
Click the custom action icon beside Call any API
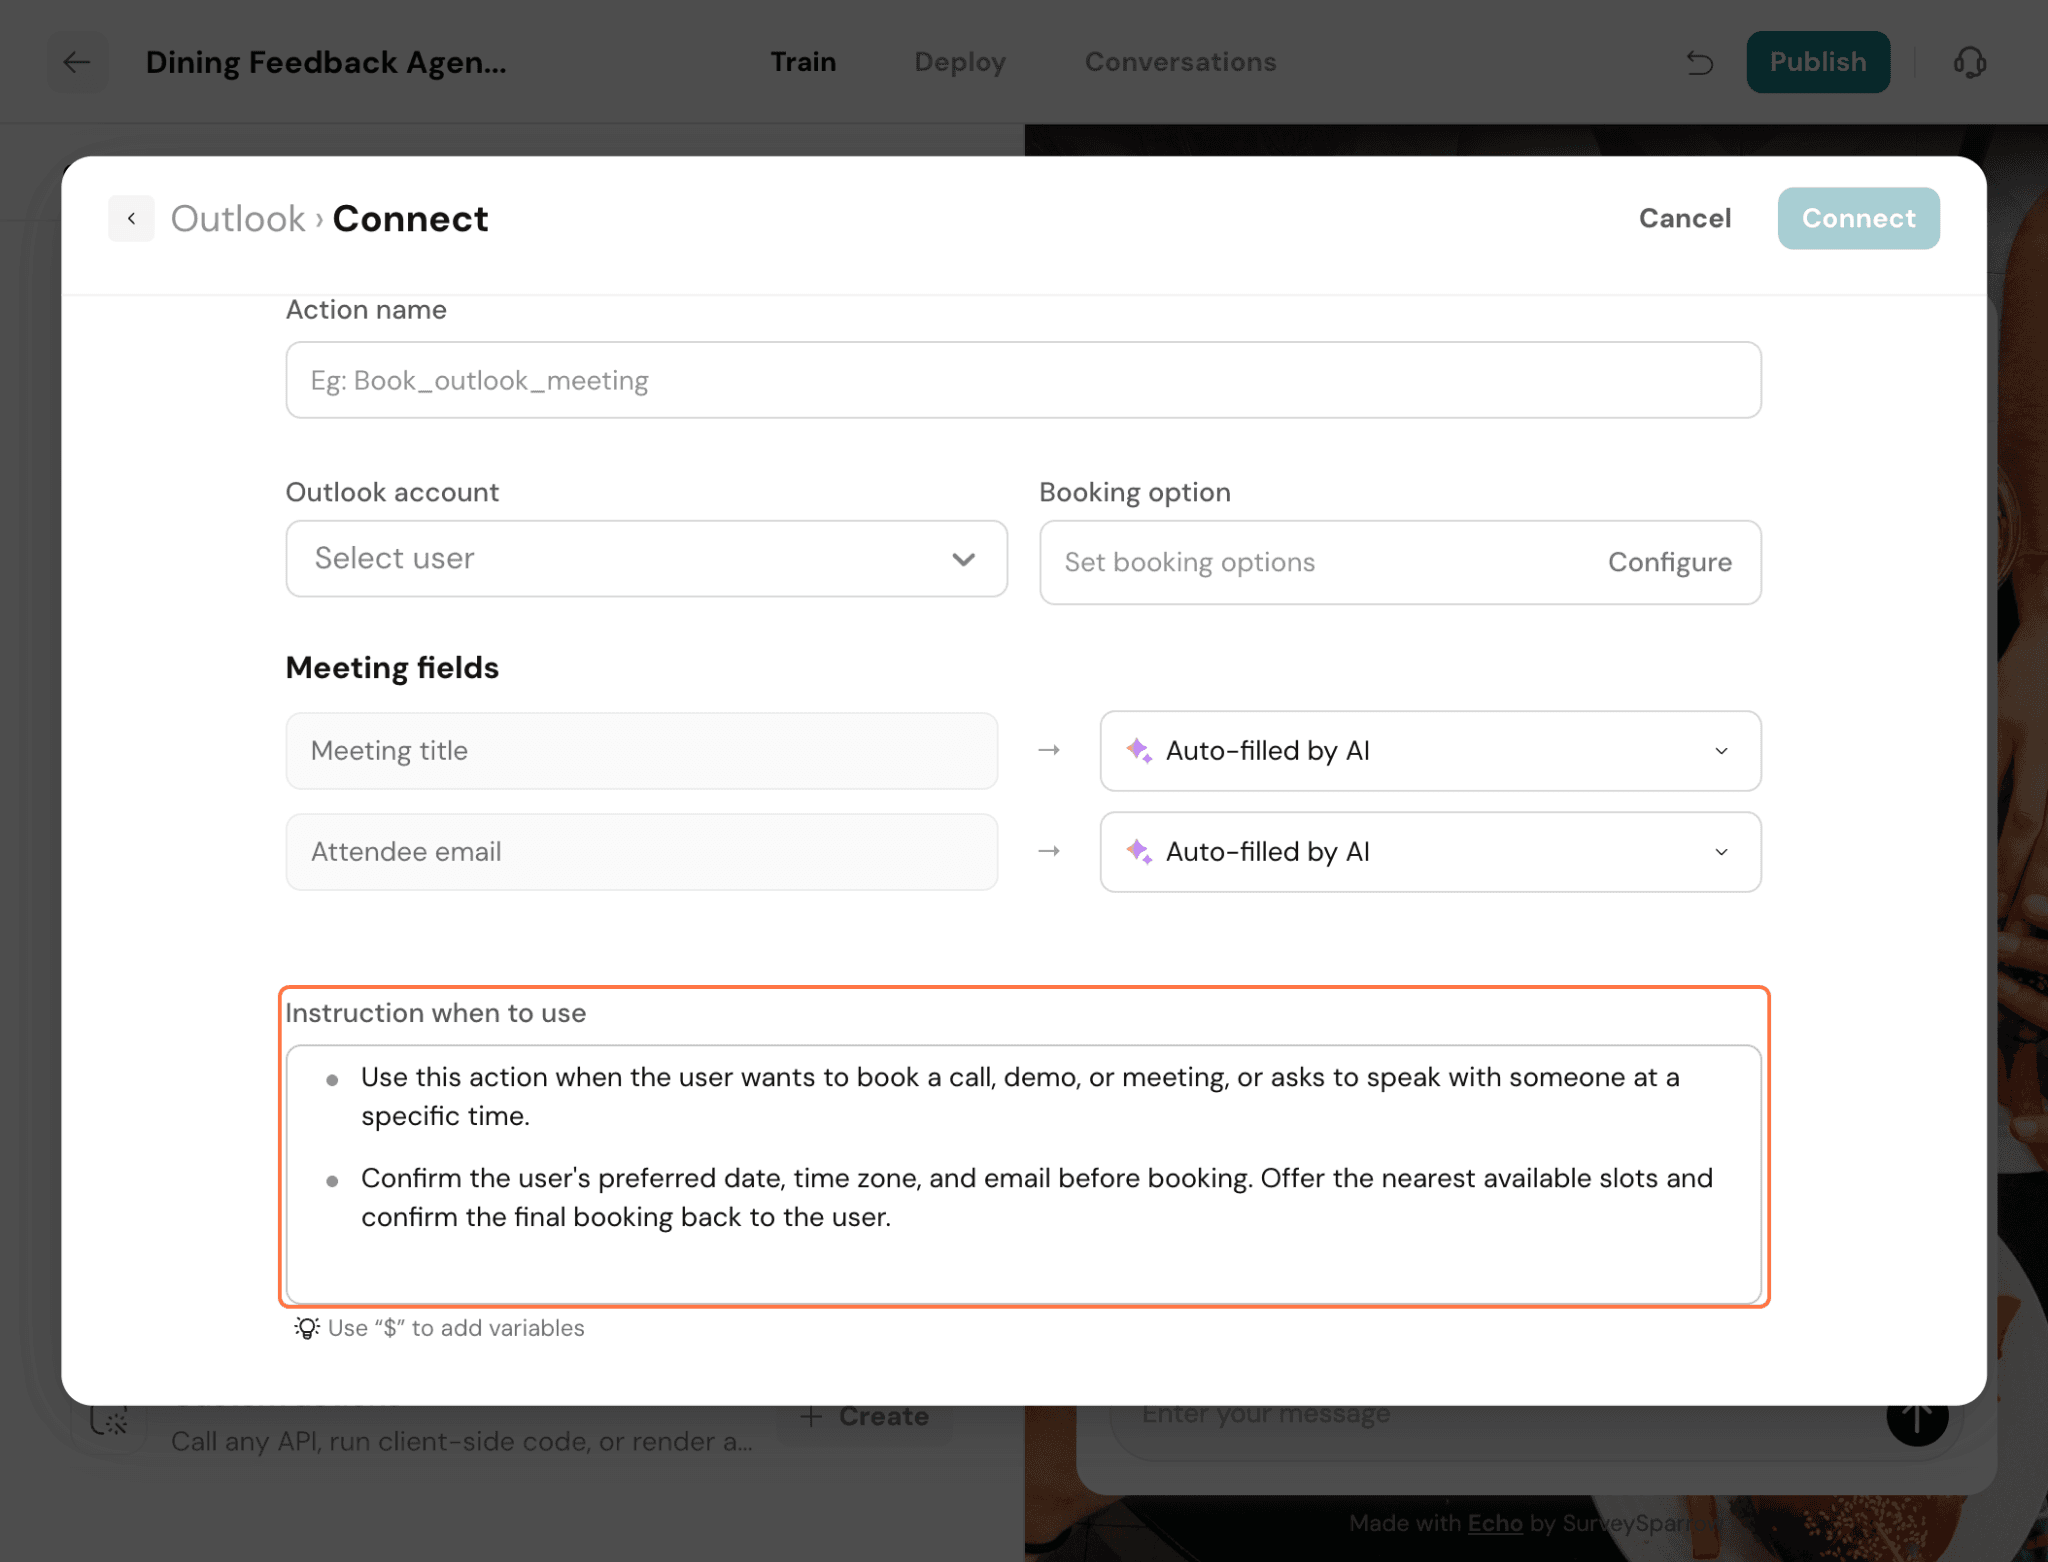point(110,1421)
